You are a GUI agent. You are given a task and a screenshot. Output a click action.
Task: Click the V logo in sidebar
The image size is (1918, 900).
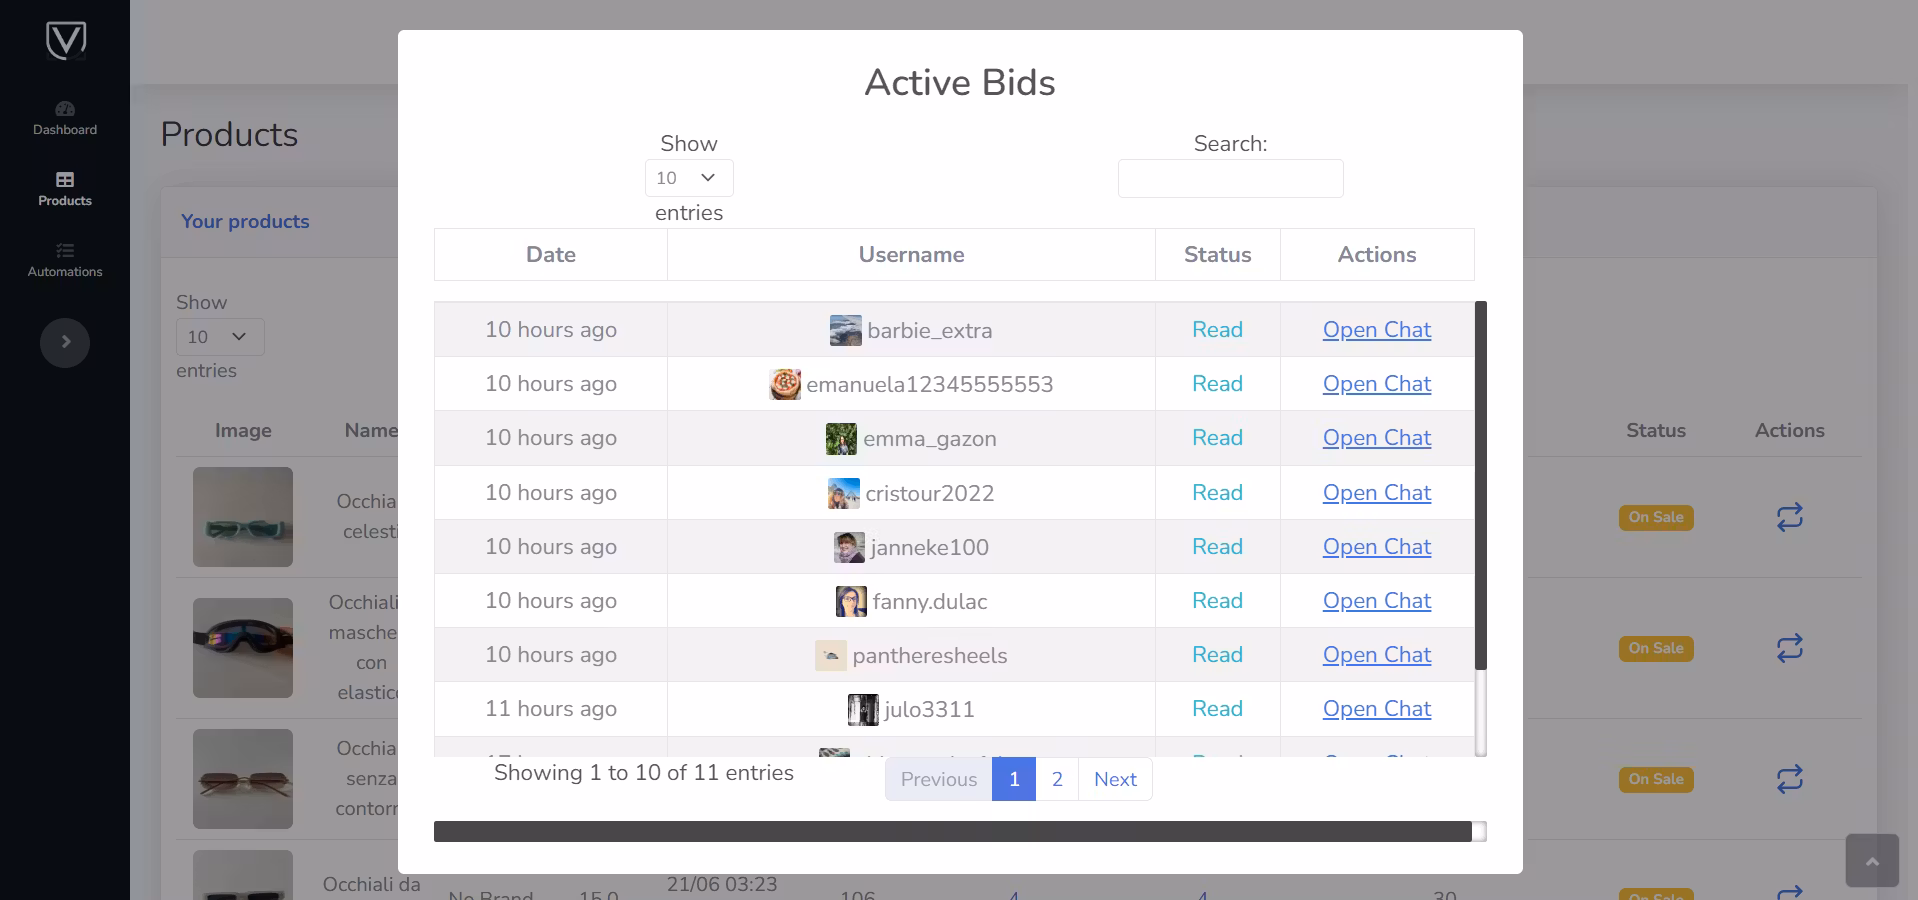[x=66, y=40]
